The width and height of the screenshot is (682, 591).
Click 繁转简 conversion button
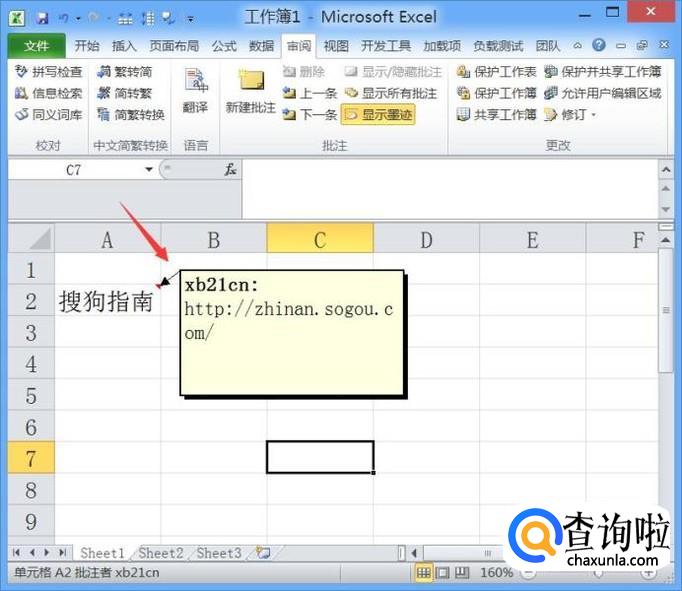pos(125,72)
